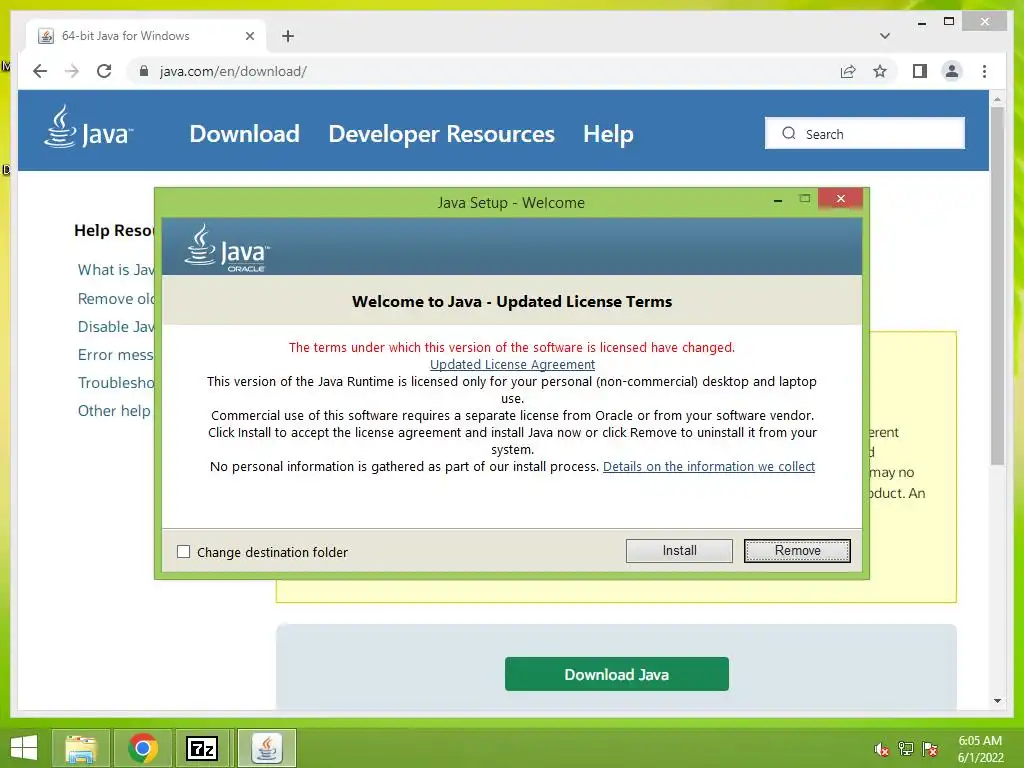Click the Chrome taskbar icon
Screen dimensions: 1024x768
(x=143, y=748)
